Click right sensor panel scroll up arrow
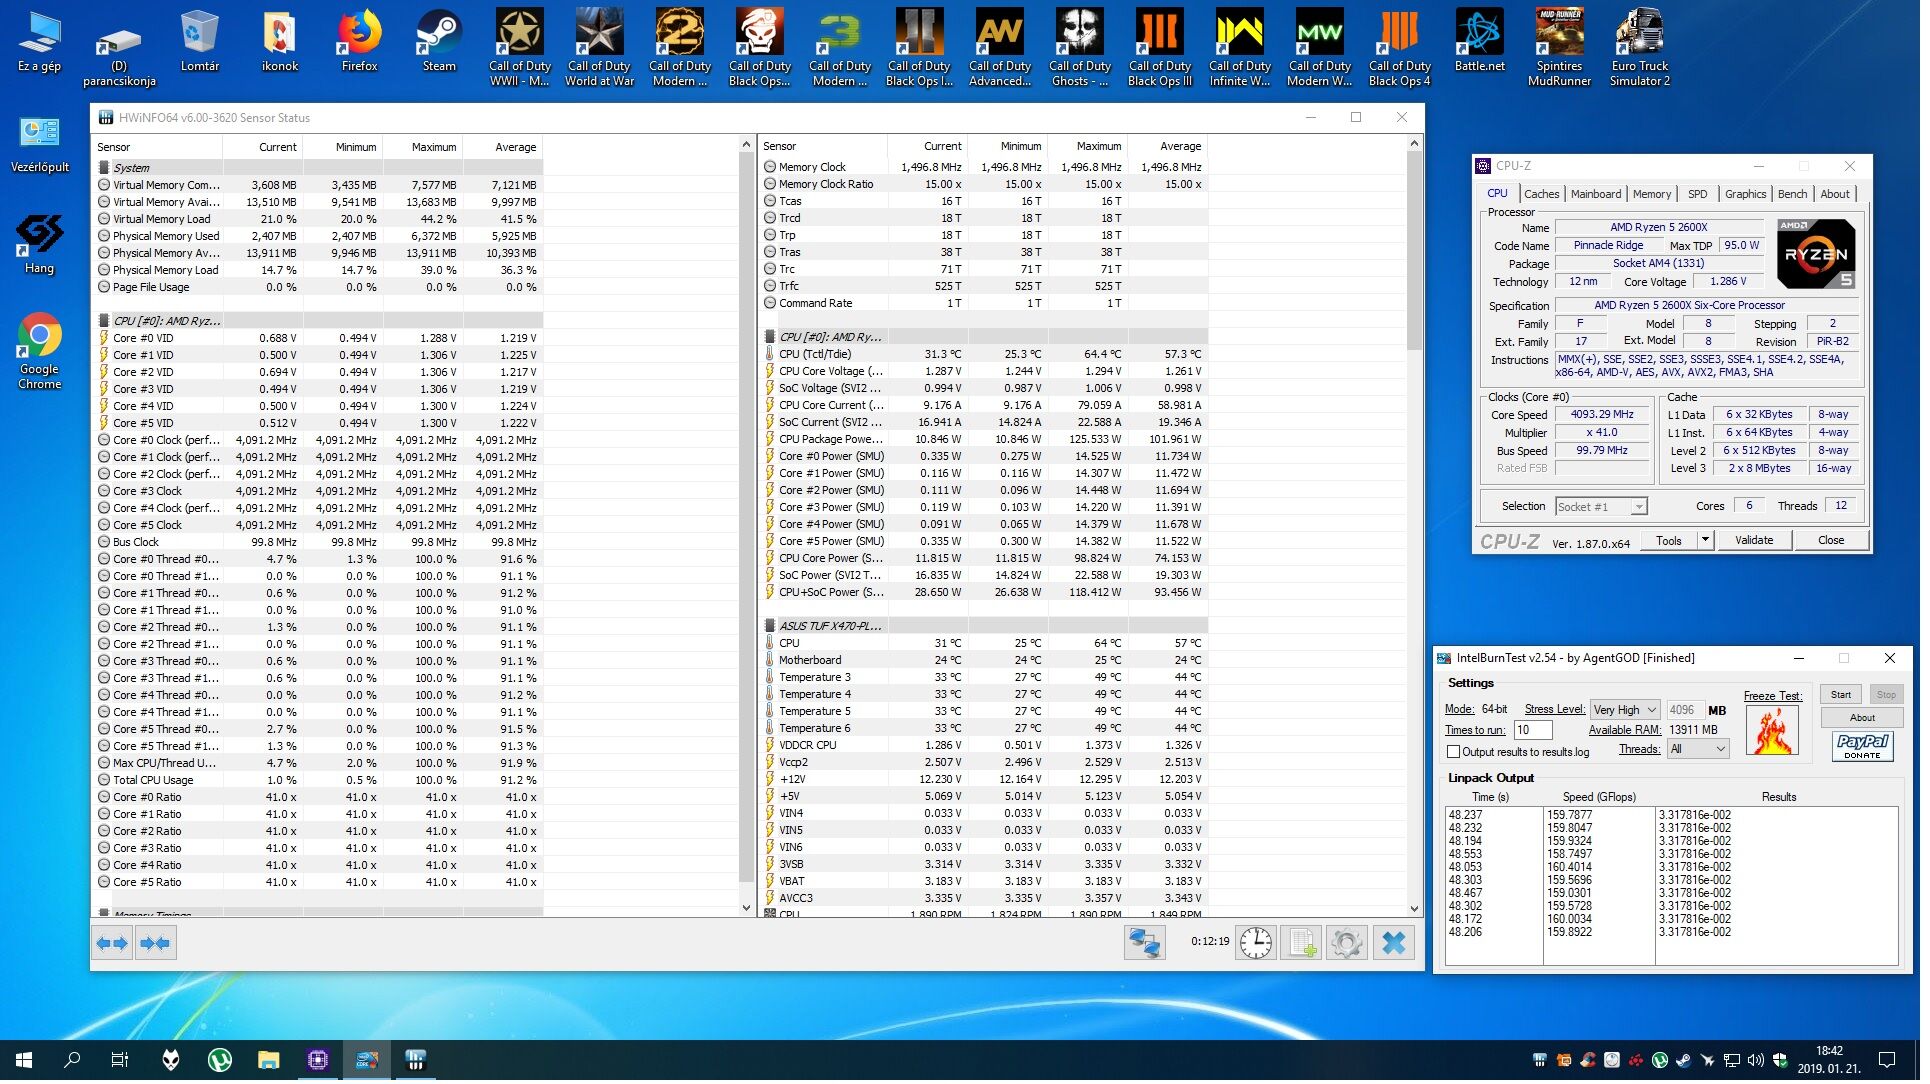Image resolution: width=1930 pixels, height=1084 pixels. 1422,145
